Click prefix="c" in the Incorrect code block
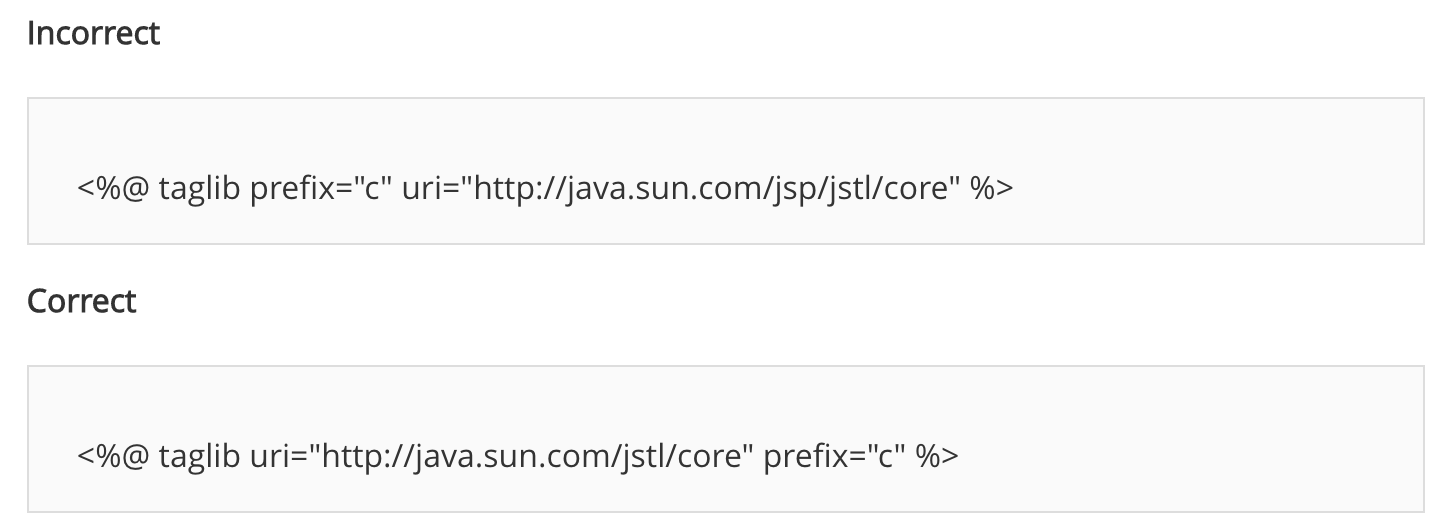 [x=320, y=188]
